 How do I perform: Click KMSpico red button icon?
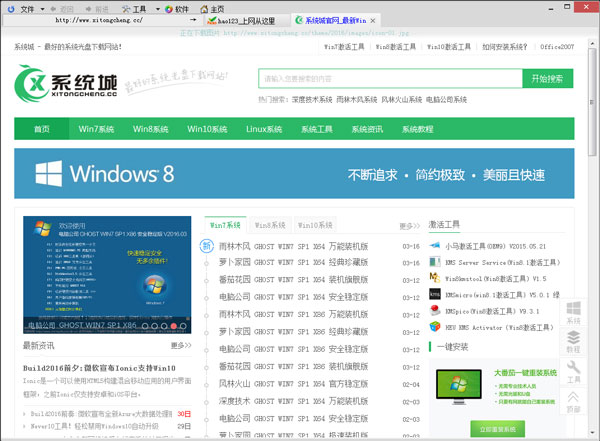click(435, 310)
